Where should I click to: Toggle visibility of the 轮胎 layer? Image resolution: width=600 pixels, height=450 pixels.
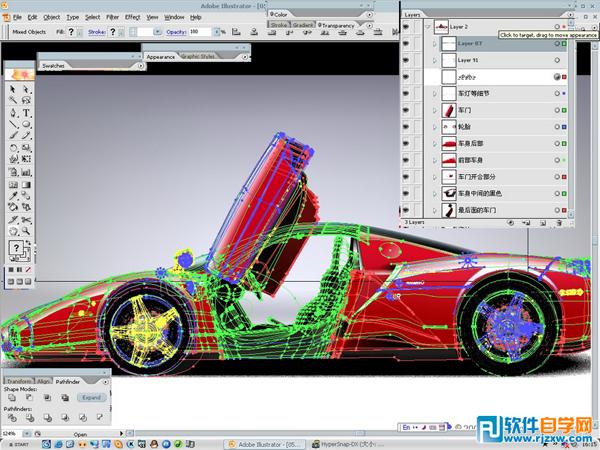pyautogui.click(x=406, y=127)
